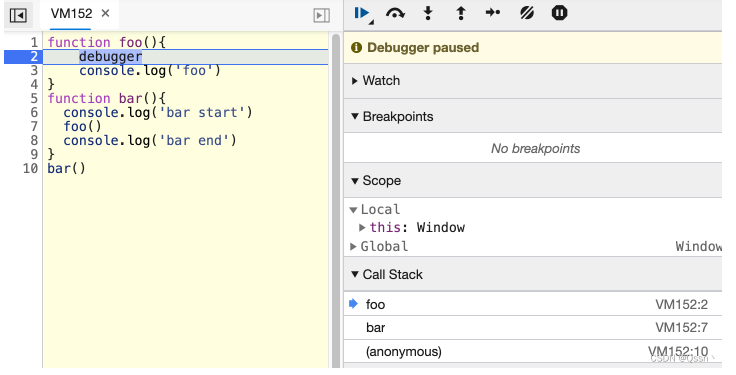Screen dimensions: 736x375
Task: Select the (anonymous) call stack frame
Action: pyautogui.click(x=533, y=352)
